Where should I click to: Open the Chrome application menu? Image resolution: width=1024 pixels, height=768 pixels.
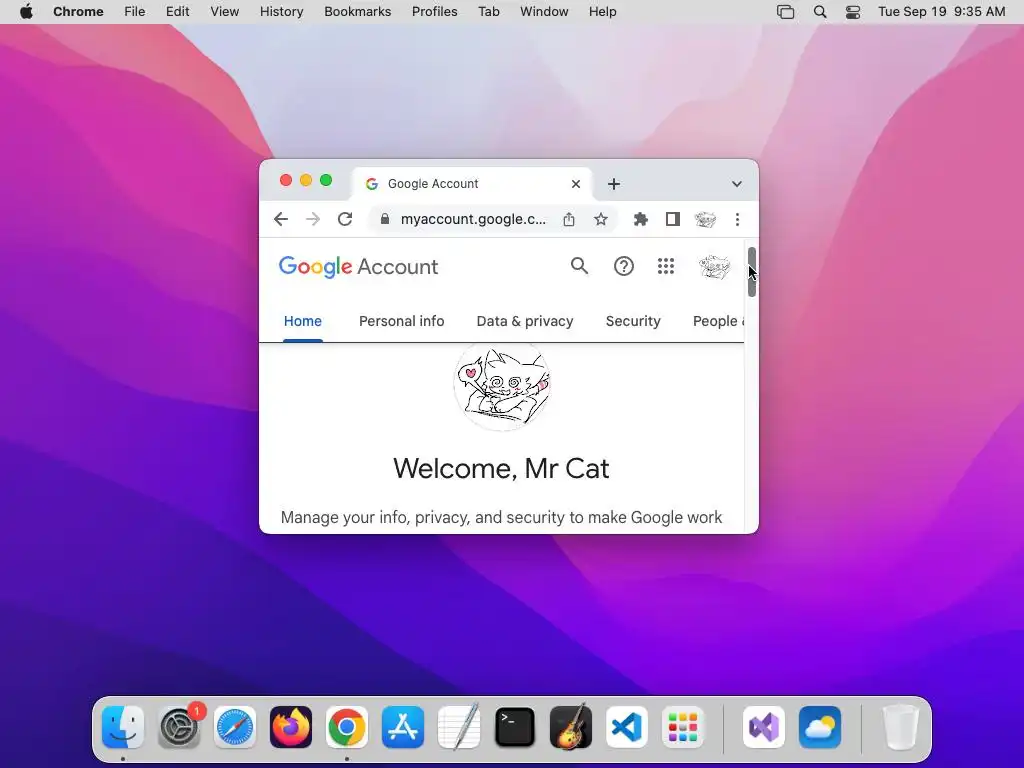point(78,12)
